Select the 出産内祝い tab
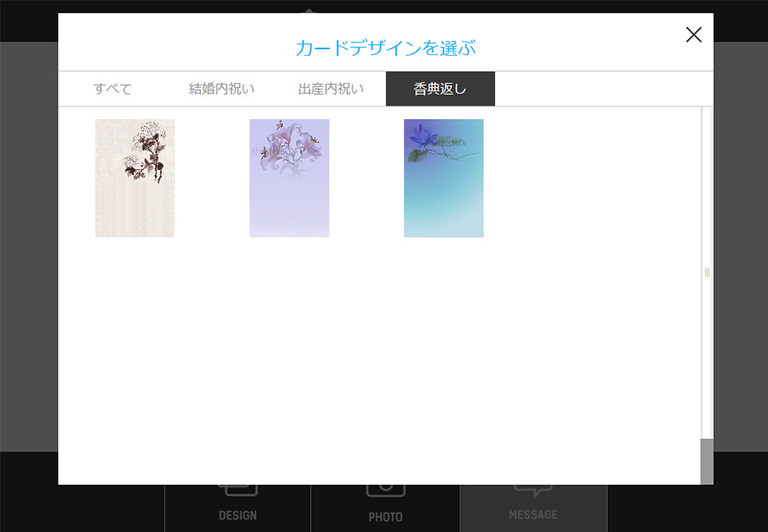768x532 pixels. click(331, 89)
